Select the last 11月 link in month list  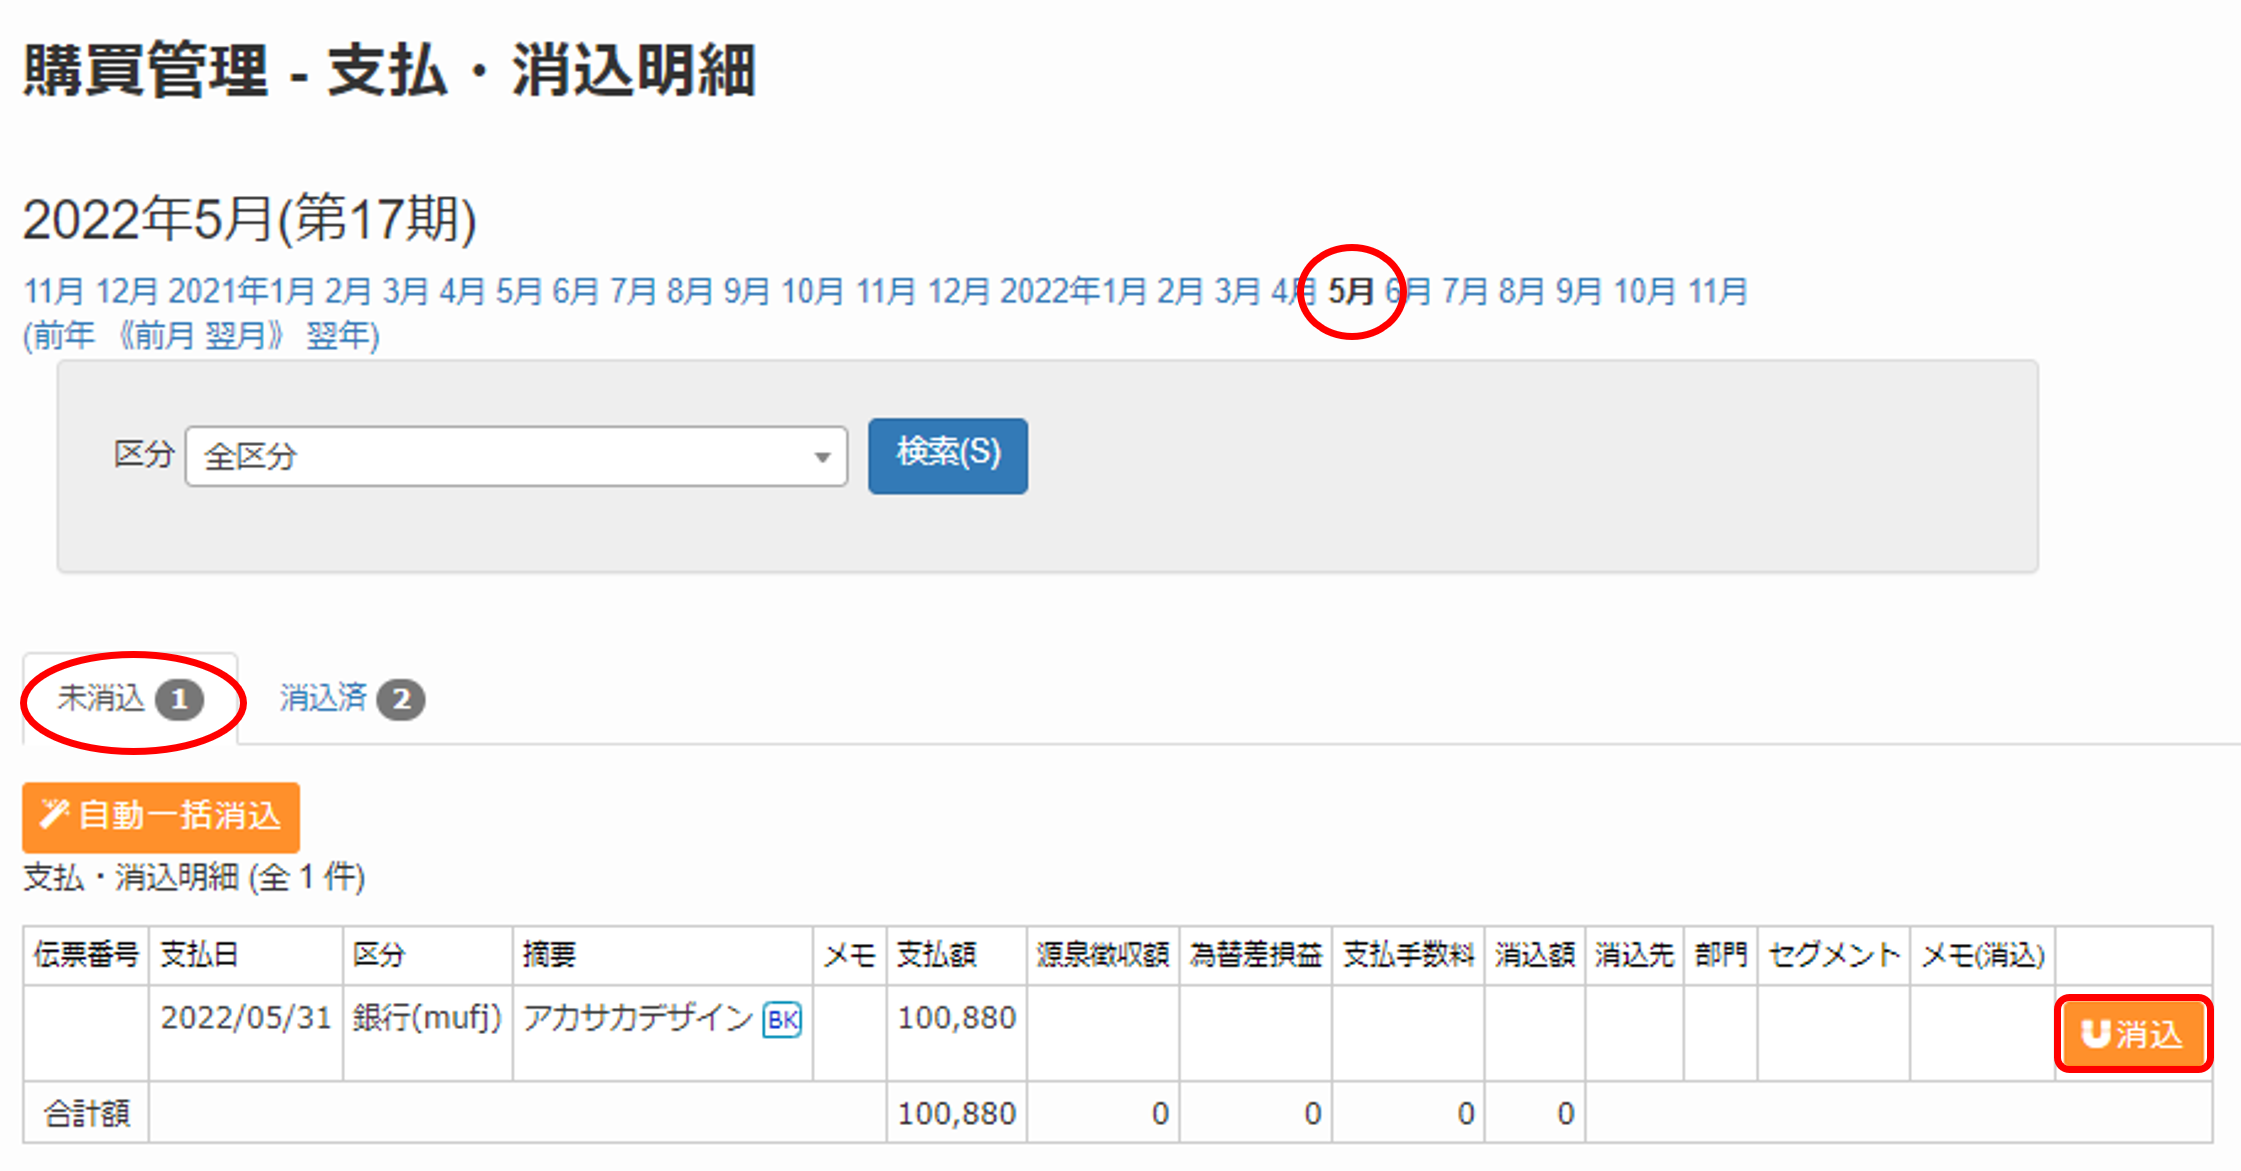pyautogui.click(x=1717, y=291)
